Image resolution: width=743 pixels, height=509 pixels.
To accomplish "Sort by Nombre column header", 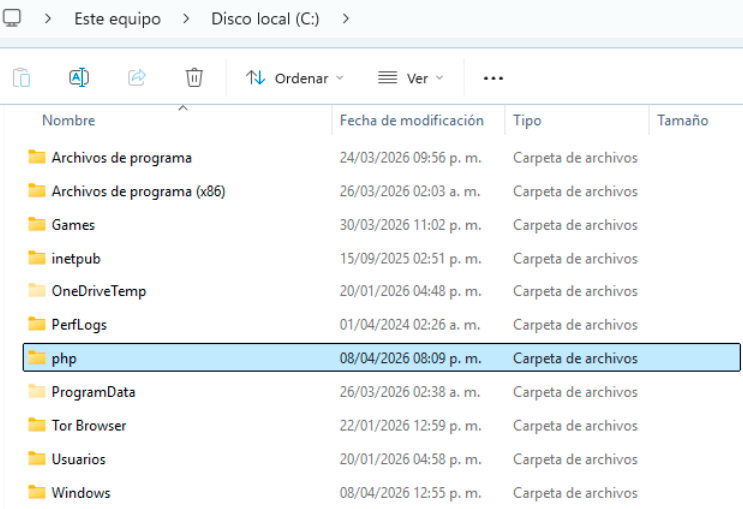I will (69, 120).
